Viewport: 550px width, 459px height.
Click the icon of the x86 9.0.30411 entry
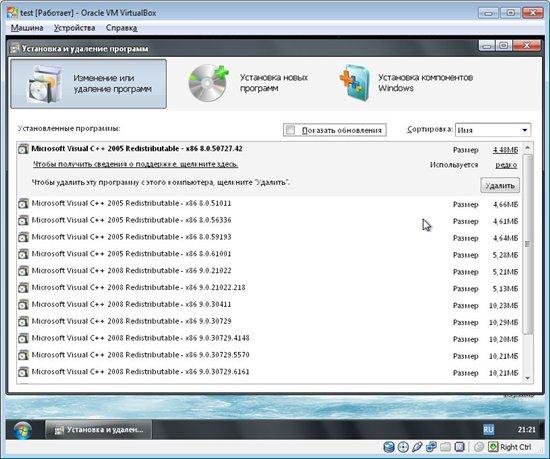(x=23, y=305)
